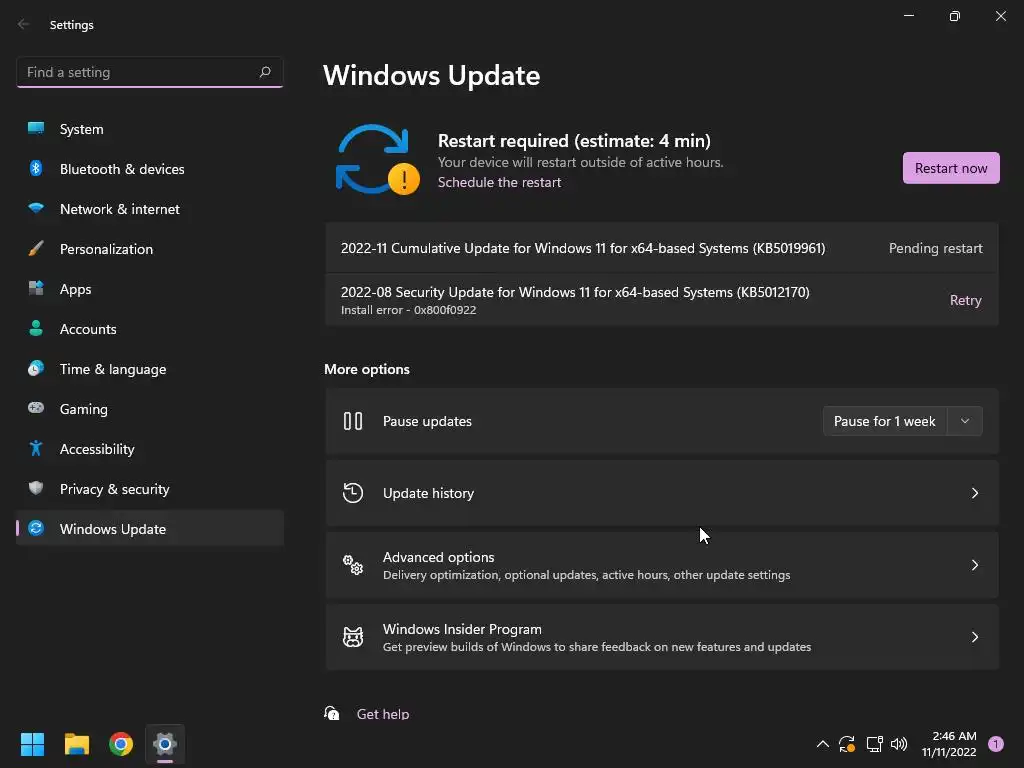1024x768 pixels.
Task: Open Update history via its chevron
Action: click(974, 493)
